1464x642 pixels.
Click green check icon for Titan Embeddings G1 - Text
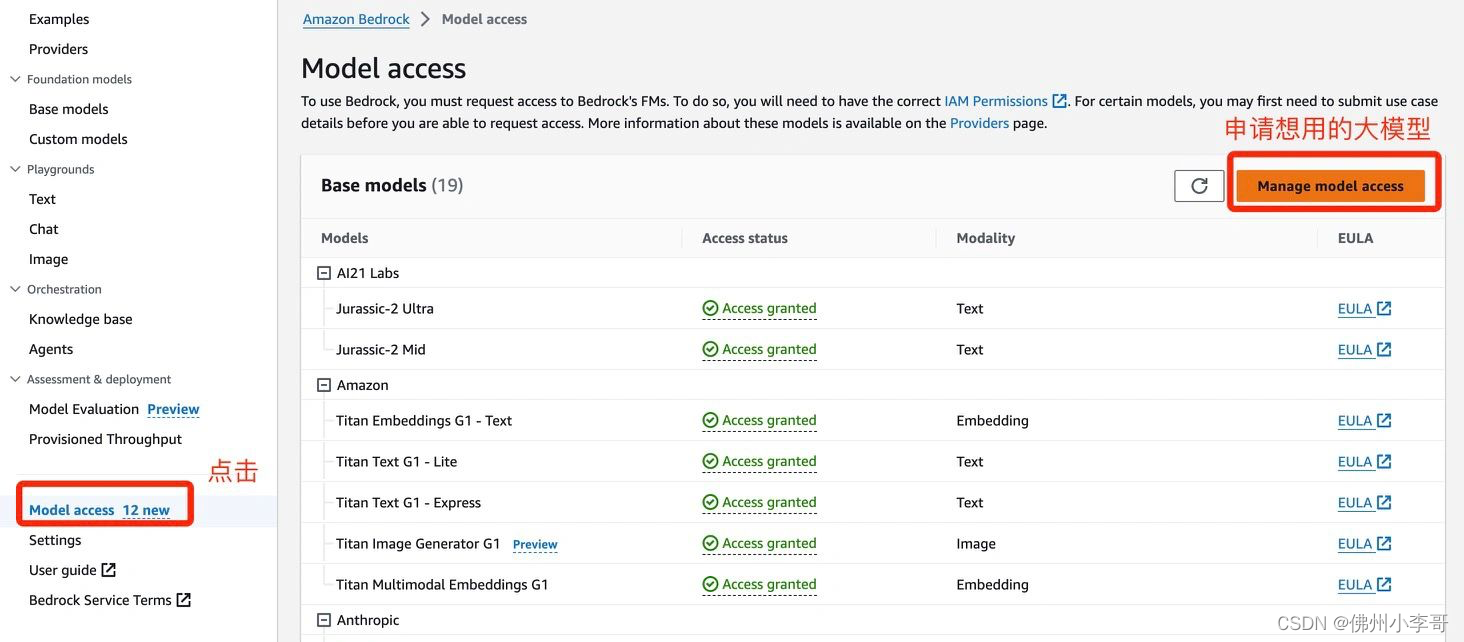coord(710,420)
